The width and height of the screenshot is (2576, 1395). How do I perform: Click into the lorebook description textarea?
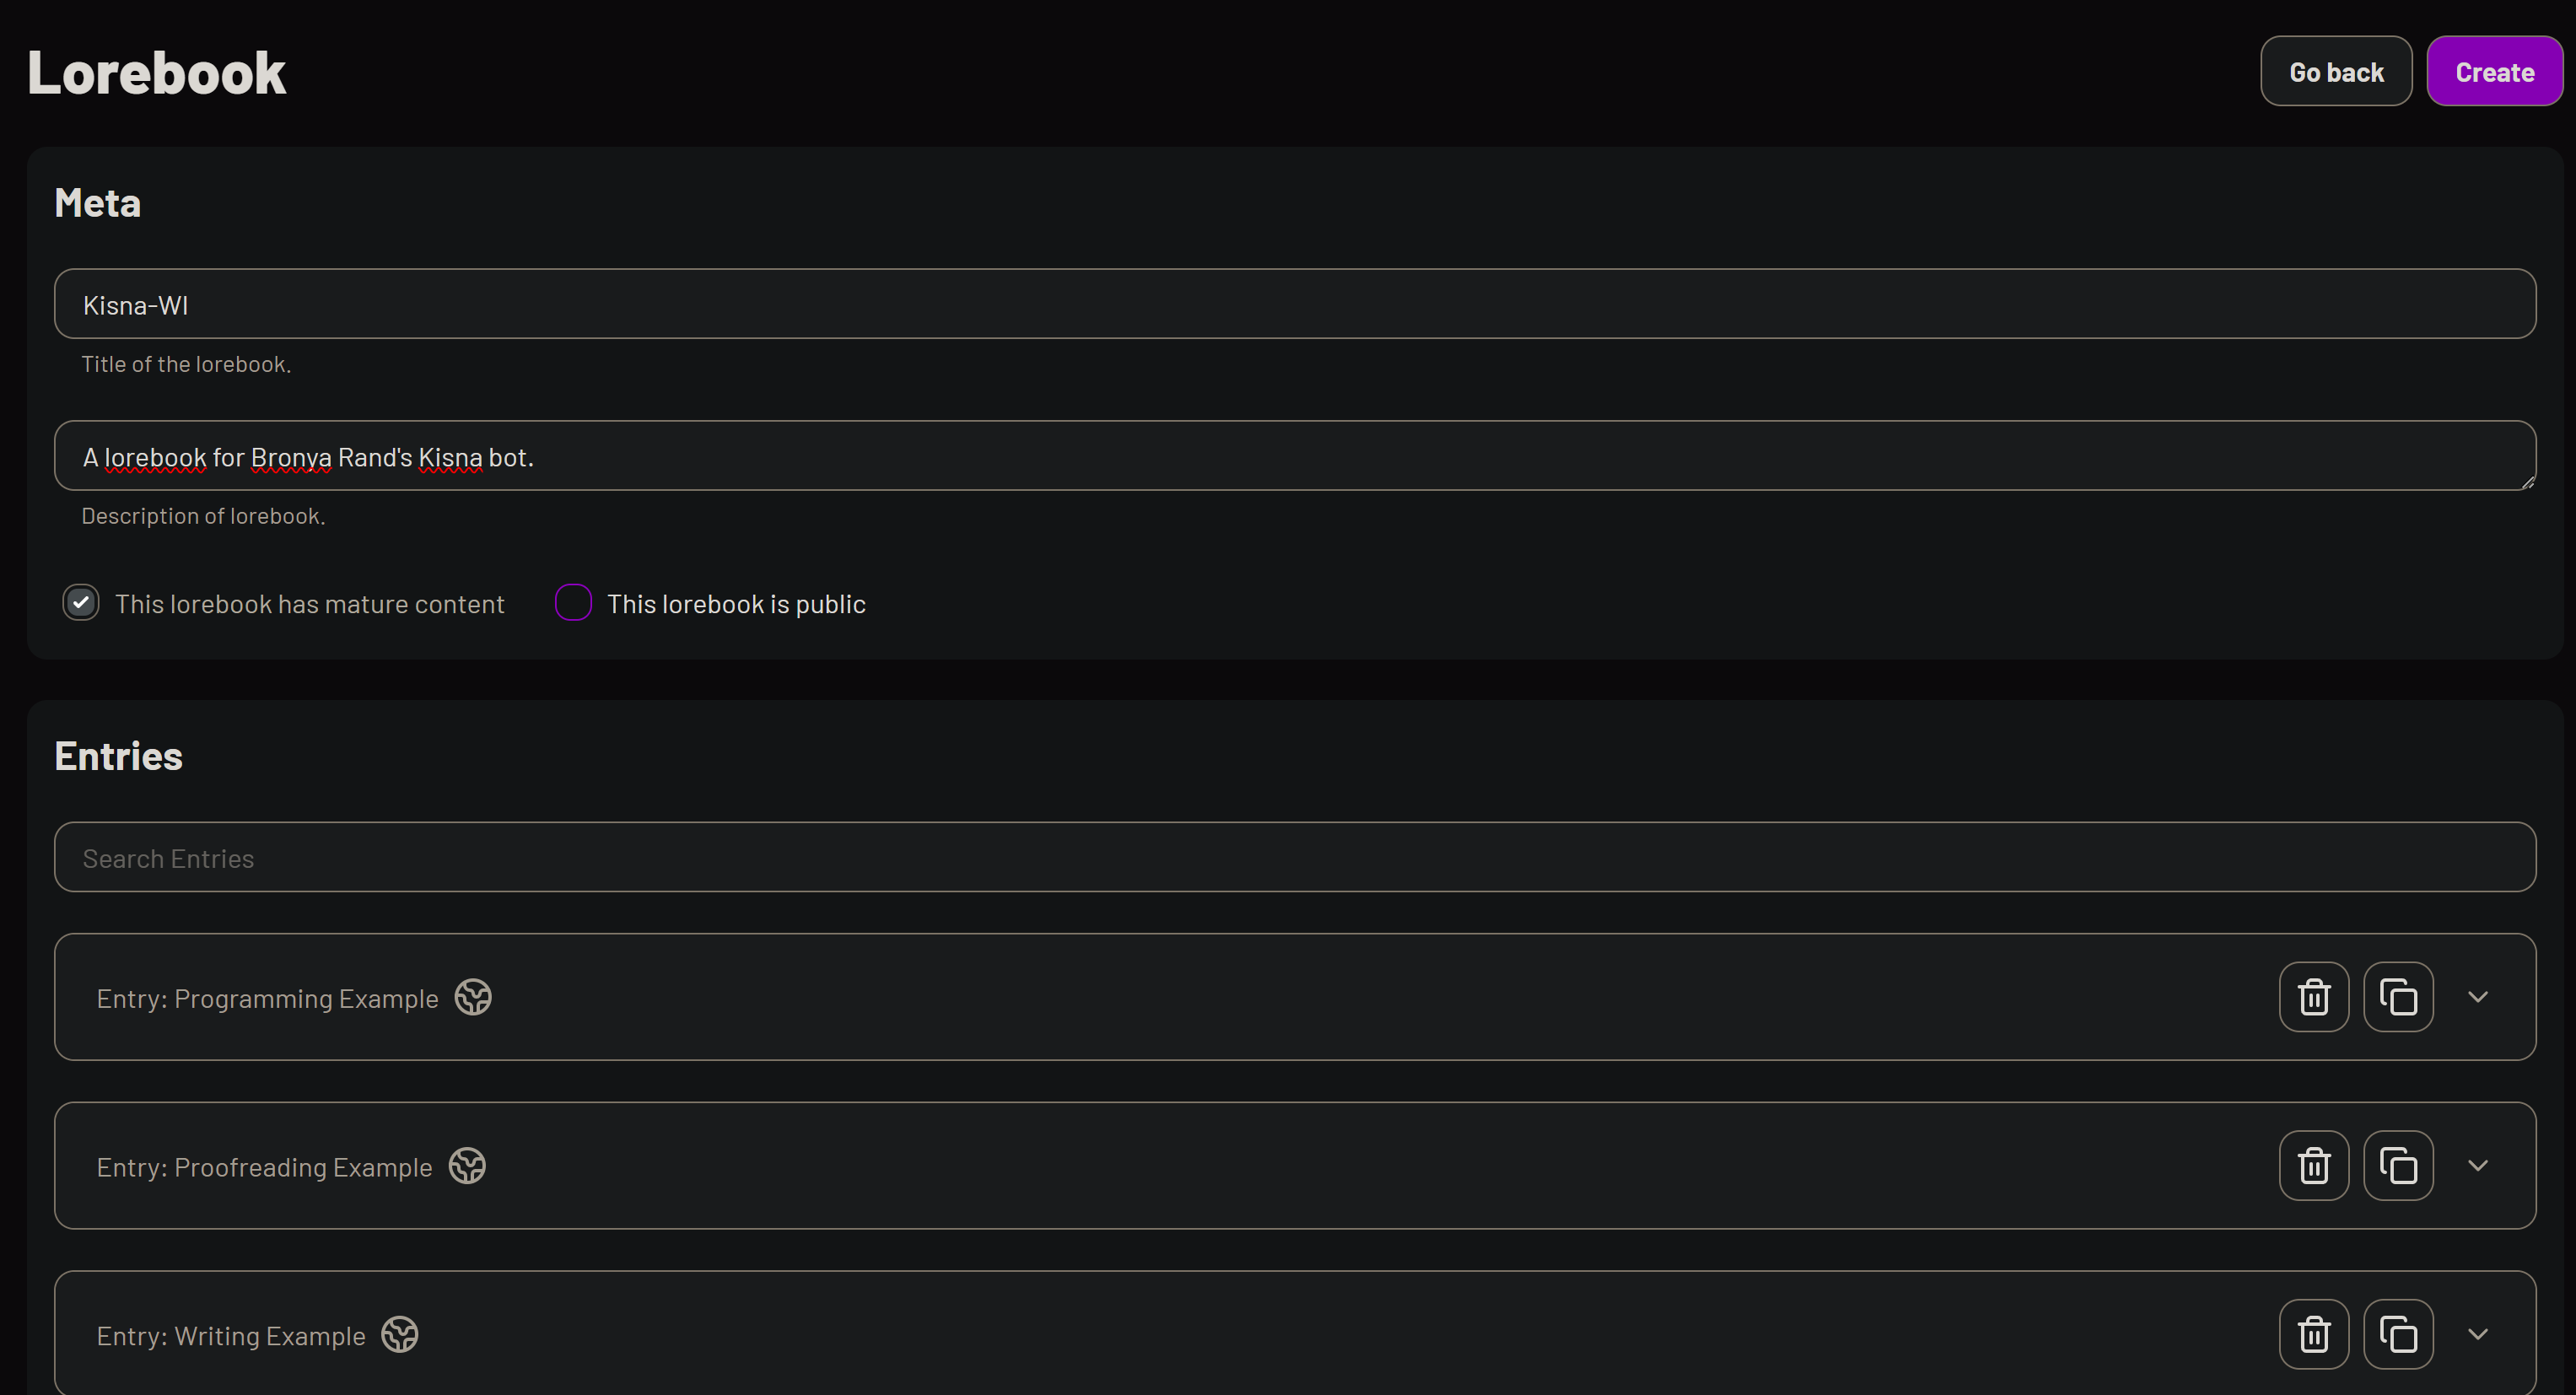1294,456
